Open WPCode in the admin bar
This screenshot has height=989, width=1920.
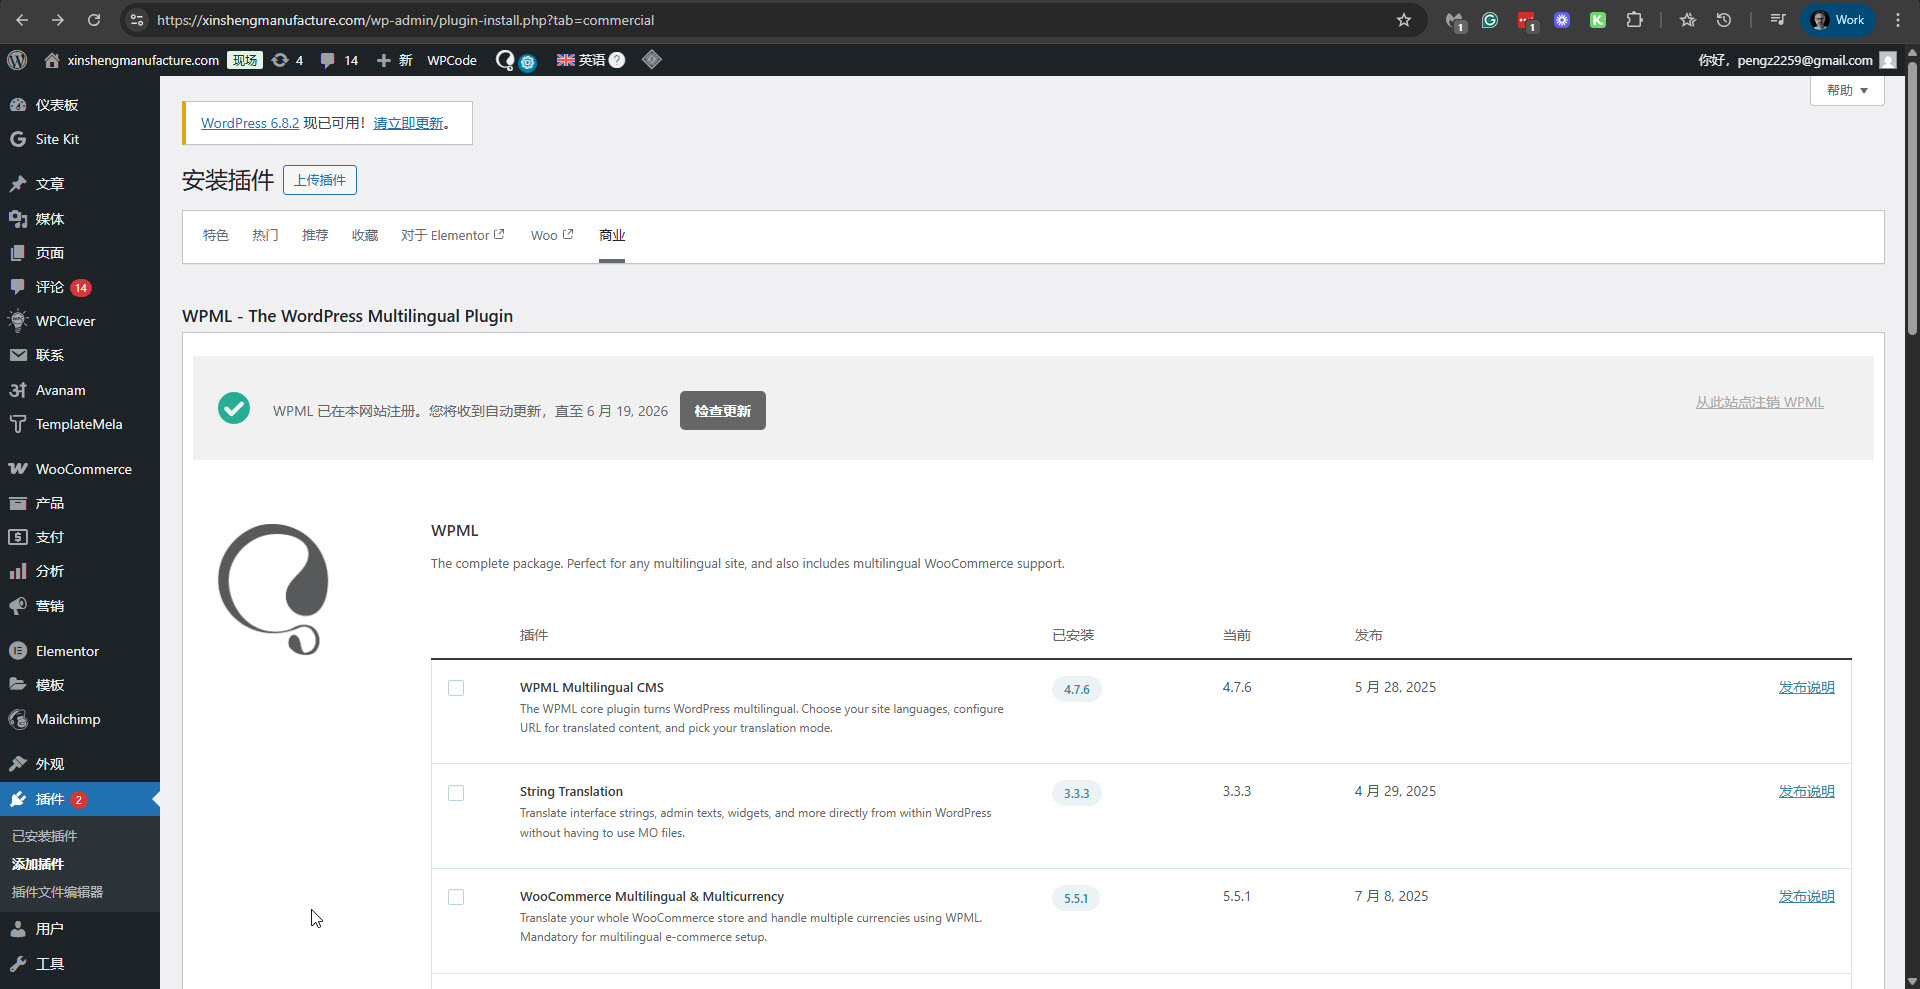[x=452, y=60]
